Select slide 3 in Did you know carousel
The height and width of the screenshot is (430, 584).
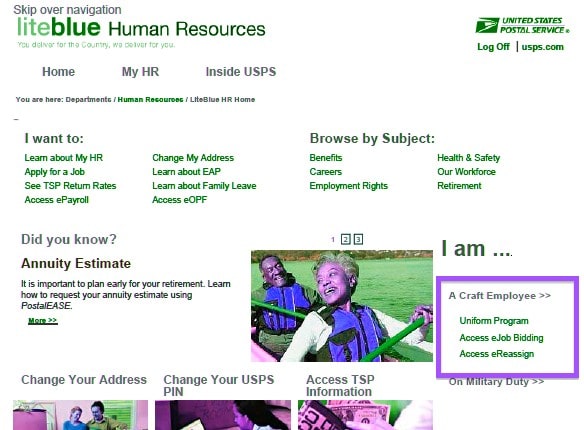click(358, 239)
